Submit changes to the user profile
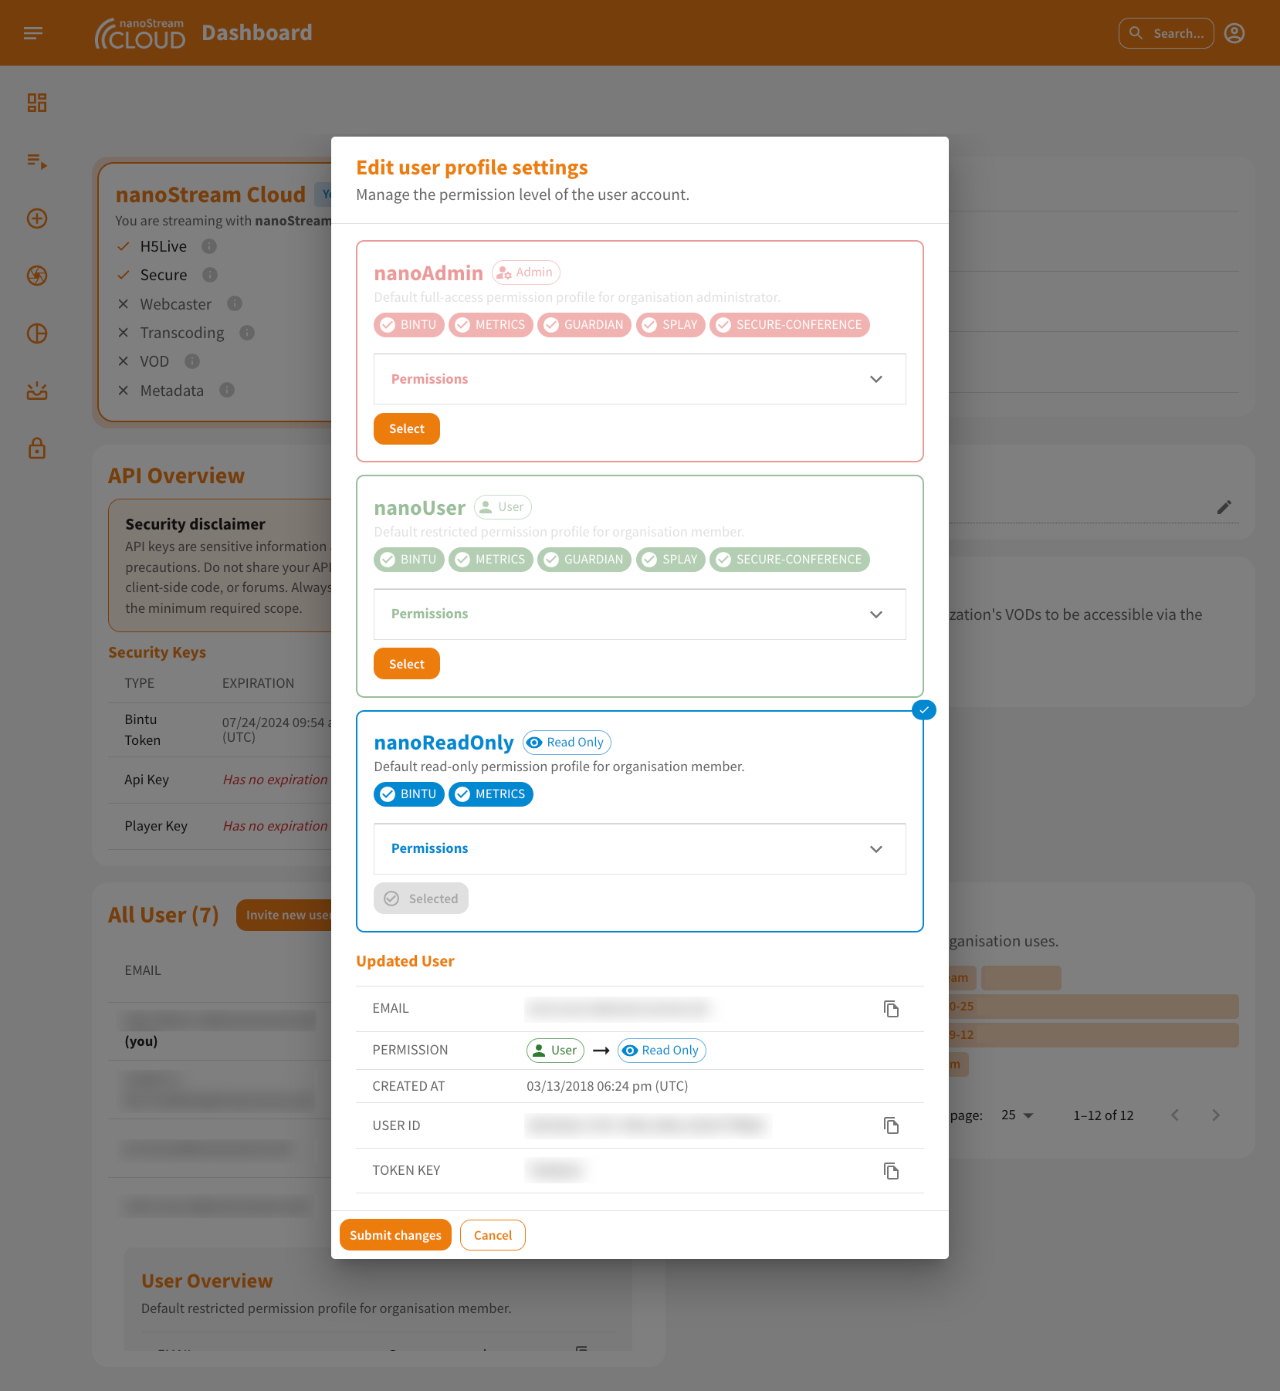This screenshot has height=1391, width=1280. point(395,1235)
